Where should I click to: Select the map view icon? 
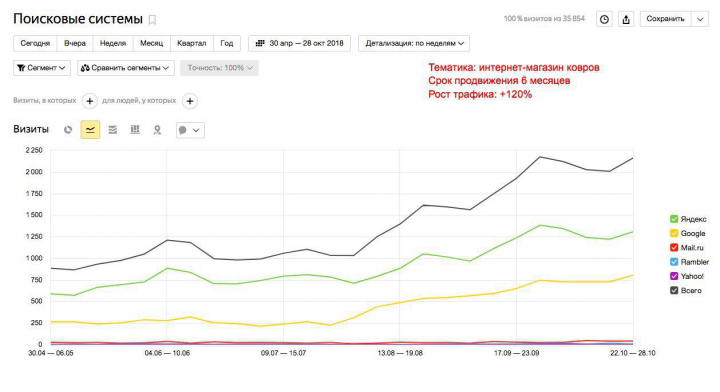click(x=157, y=130)
